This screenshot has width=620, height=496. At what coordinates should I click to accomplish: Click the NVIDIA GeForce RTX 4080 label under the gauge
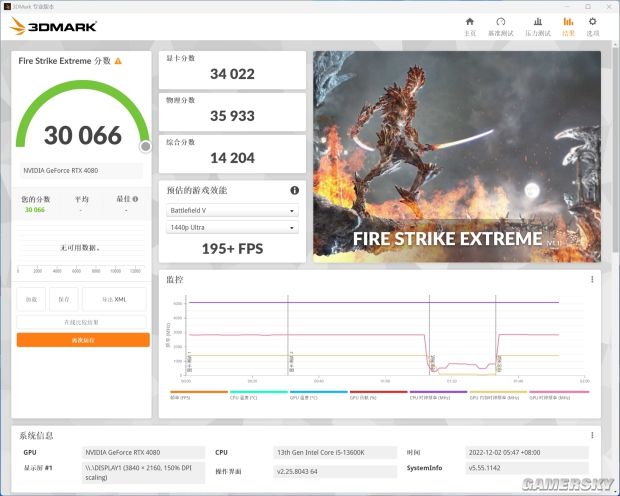[81, 170]
